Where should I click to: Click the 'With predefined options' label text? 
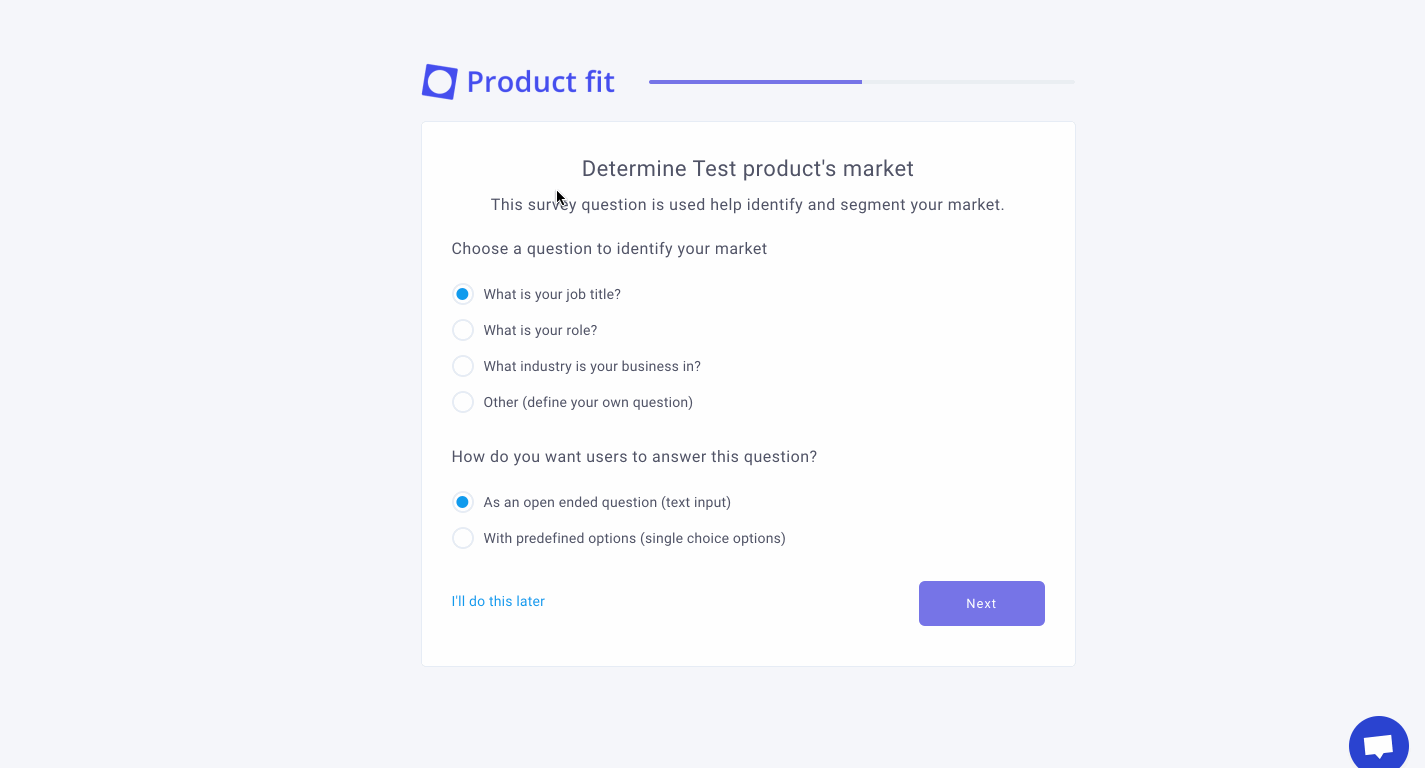634,538
